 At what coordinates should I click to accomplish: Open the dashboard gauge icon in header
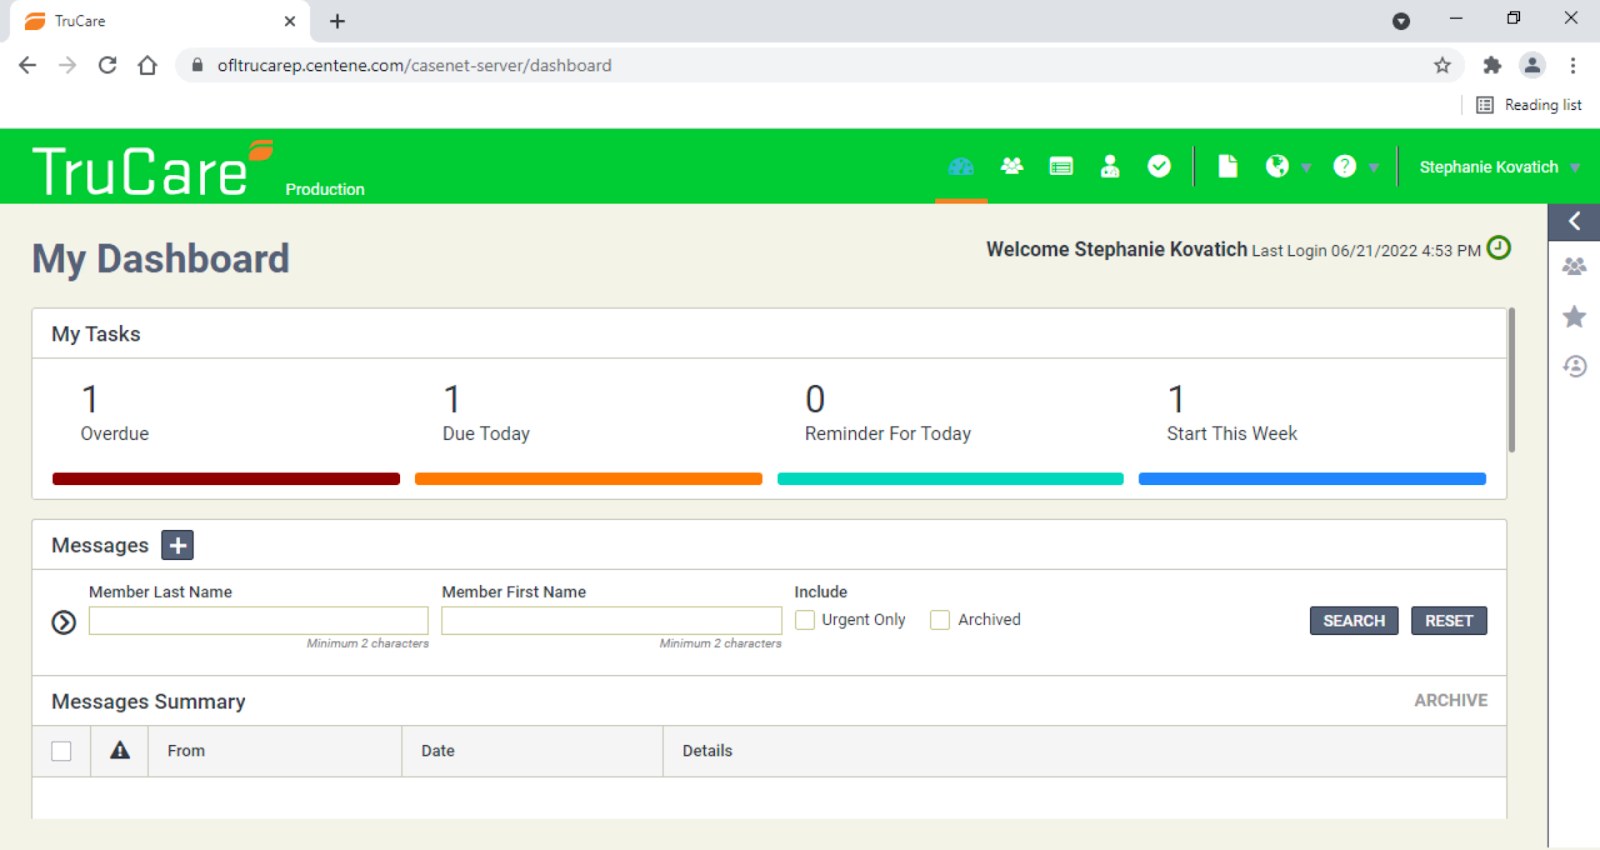pyautogui.click(x=961, y=167)
